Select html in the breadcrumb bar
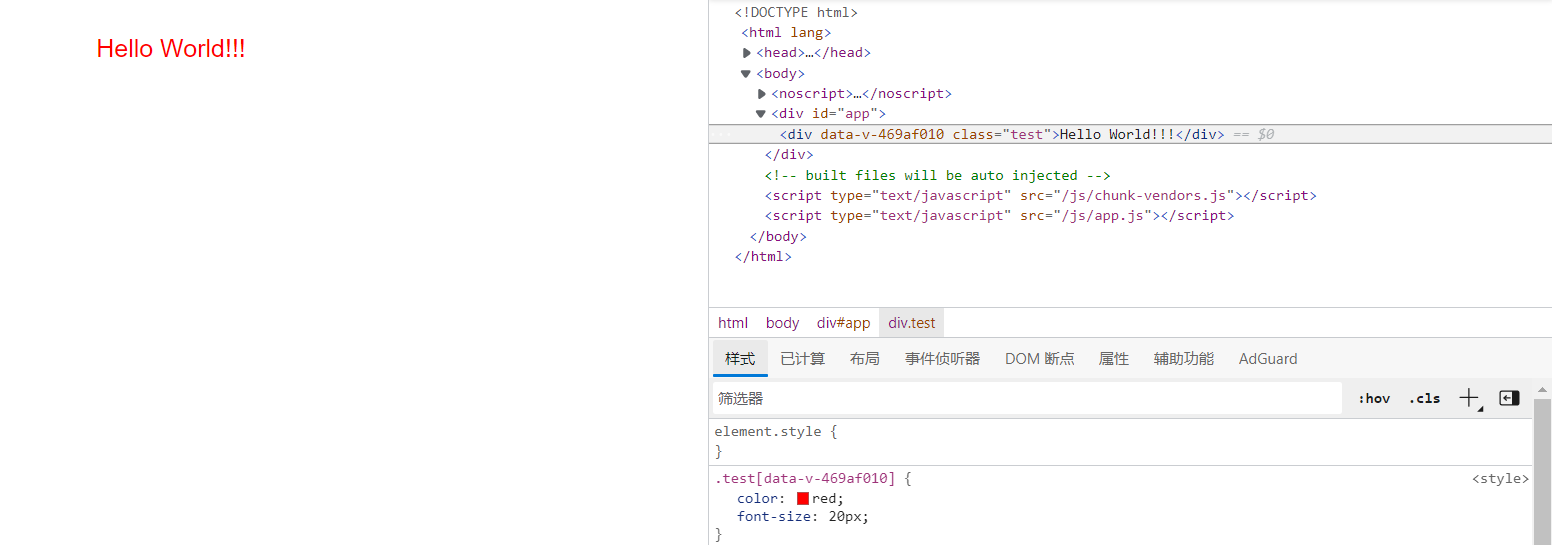Screen dimensions: 1552x545 [x=733, y=323]
